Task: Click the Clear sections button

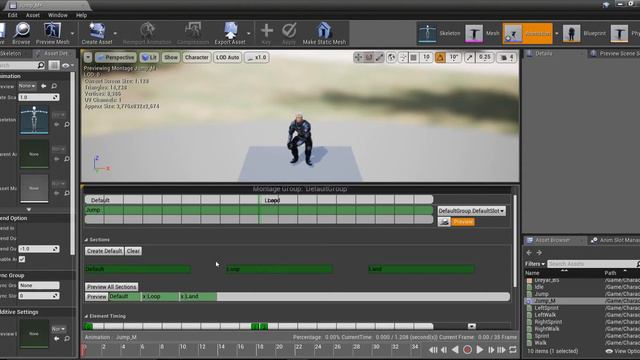Action: (133, 251)
